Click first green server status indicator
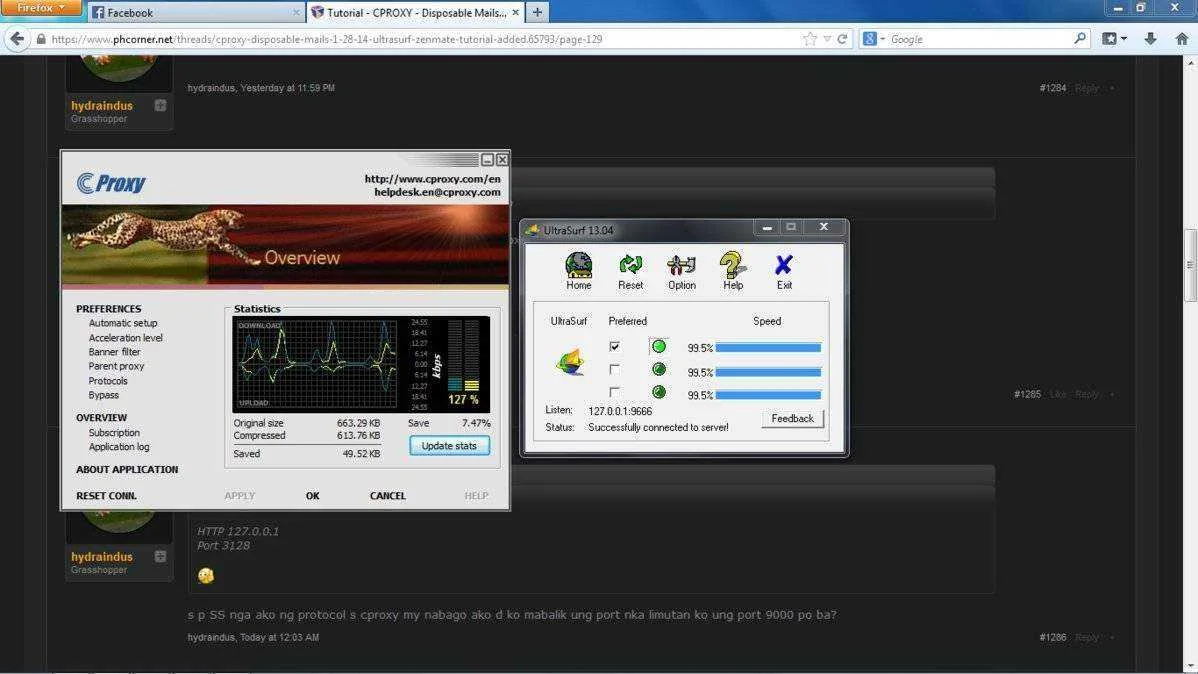The image size is (1198, 674). 659,347
